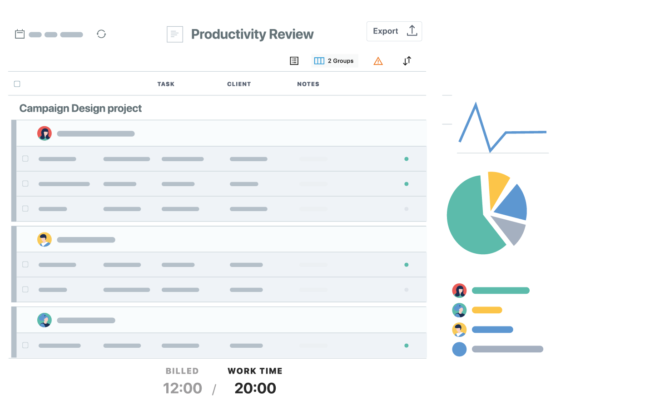Sort by the CLIENT column header
The image size is (660, 400).
pos(239,84)
